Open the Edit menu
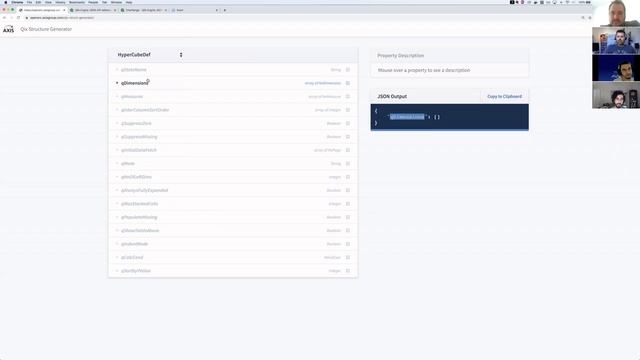The height and width of the screenshot is (360, 640). point(38,2)
